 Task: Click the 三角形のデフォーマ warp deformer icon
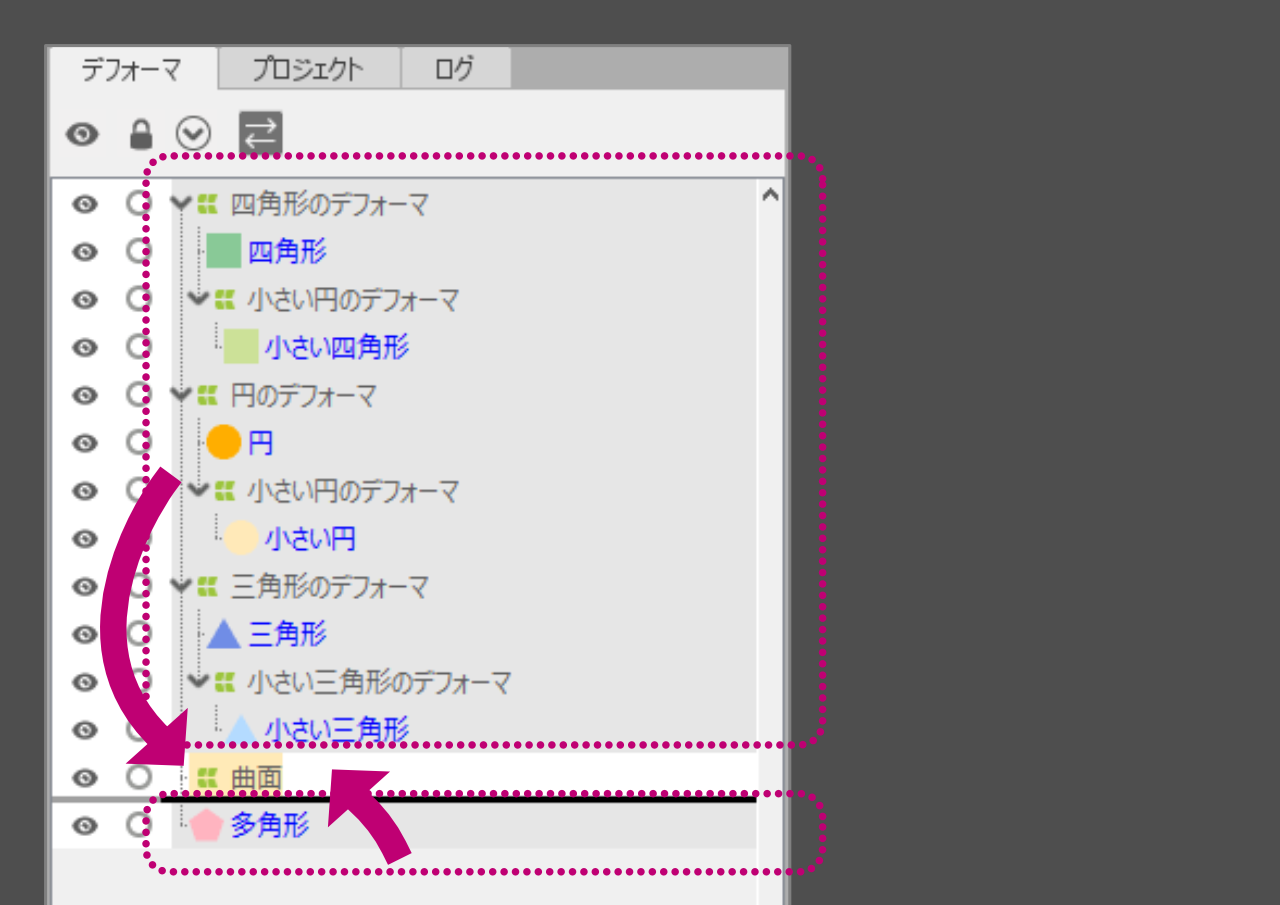207,586
